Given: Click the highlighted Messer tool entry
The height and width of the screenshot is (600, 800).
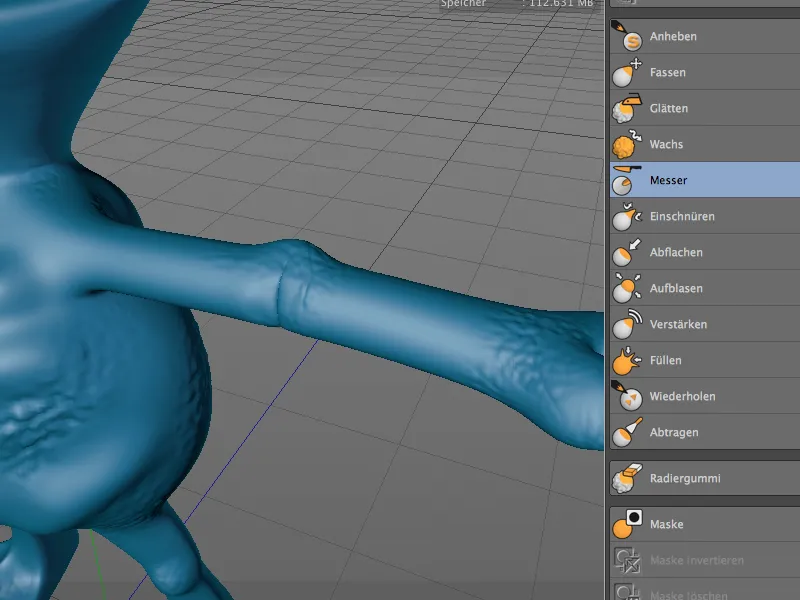Looking at the screenshot, I should [670, 180].
